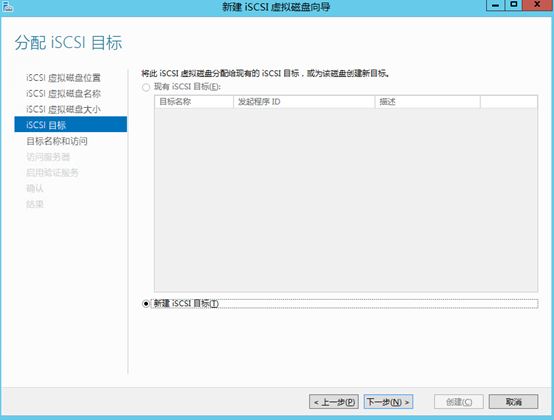Minimize the iSCSI virtual disk wizard window
The height and width of the screenshot is (420, 554).
495,5
